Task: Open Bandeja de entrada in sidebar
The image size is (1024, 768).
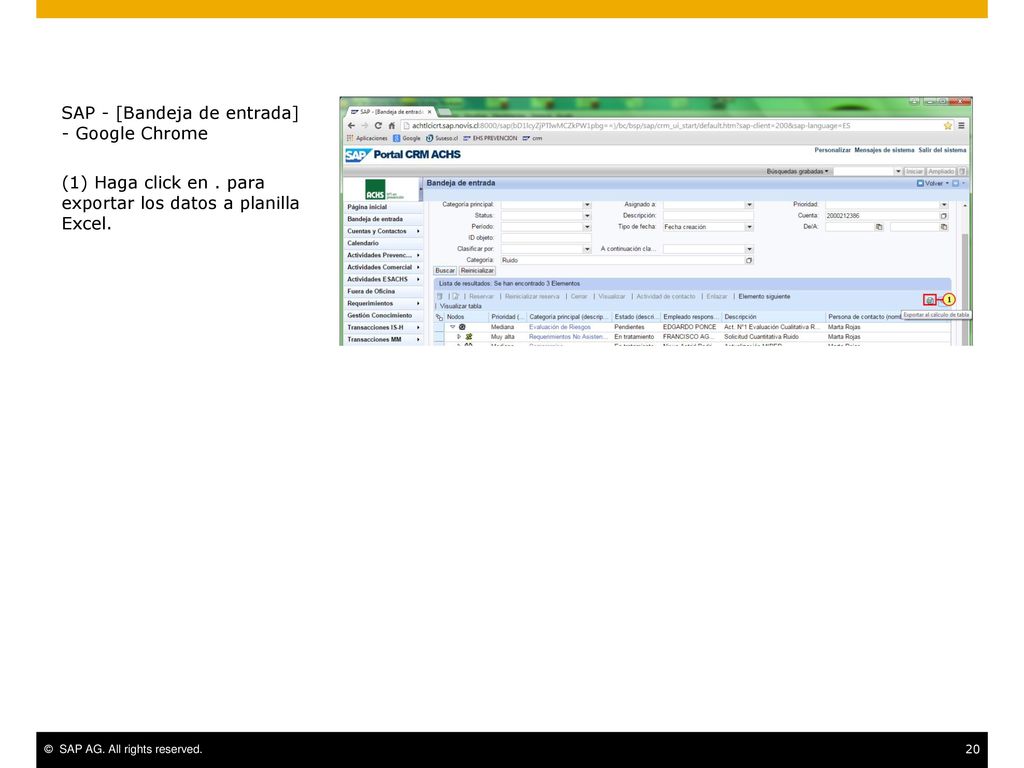Action: (x=375, y=219)
